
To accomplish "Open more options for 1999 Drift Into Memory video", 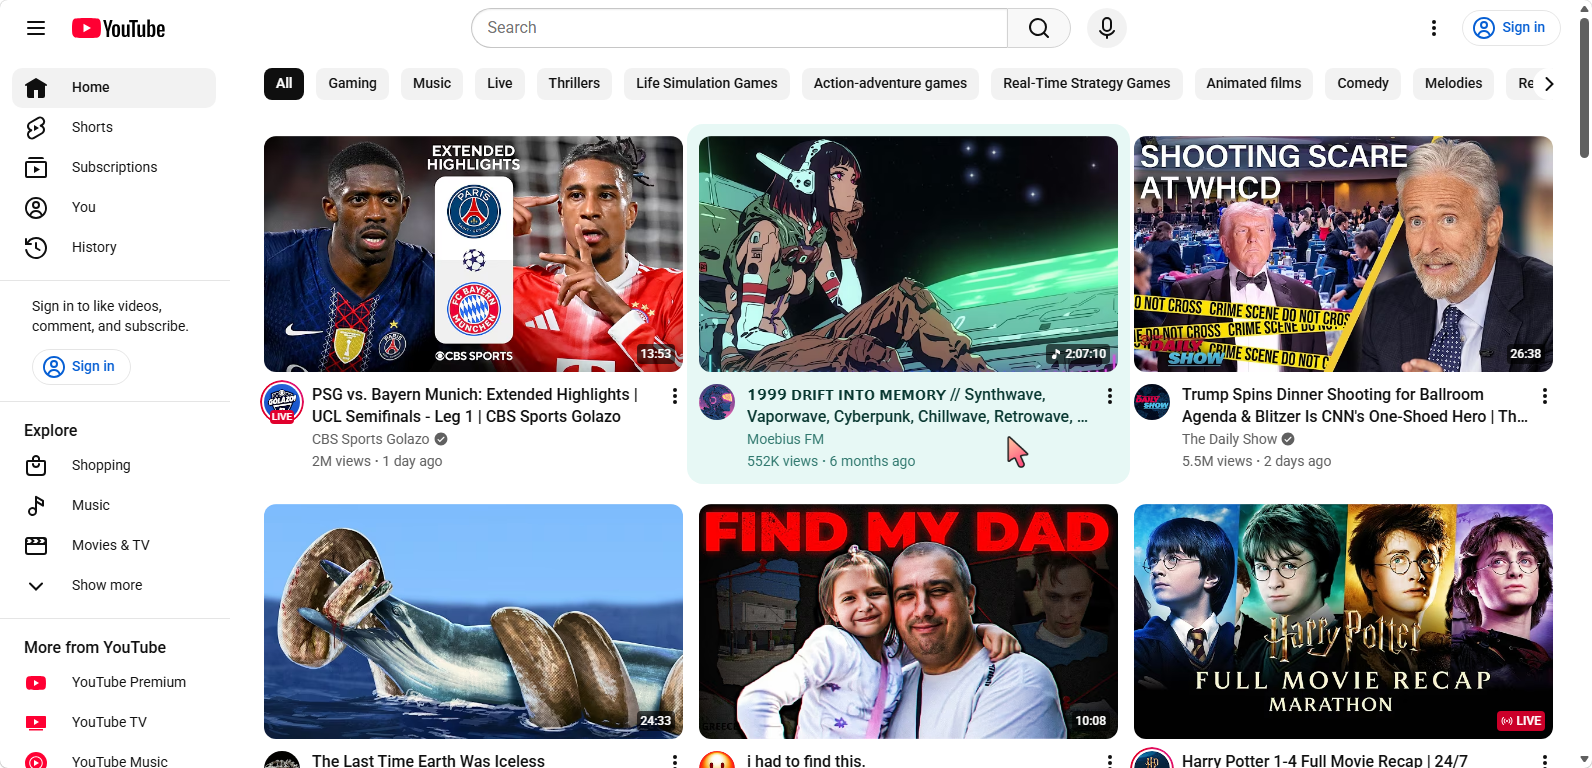I will (x=1110, y=396).
